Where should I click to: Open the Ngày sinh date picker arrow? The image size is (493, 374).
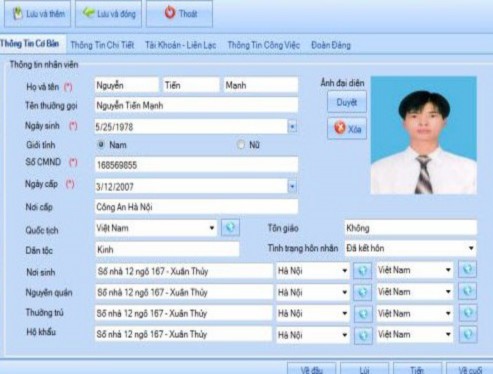tap(292, 127)
